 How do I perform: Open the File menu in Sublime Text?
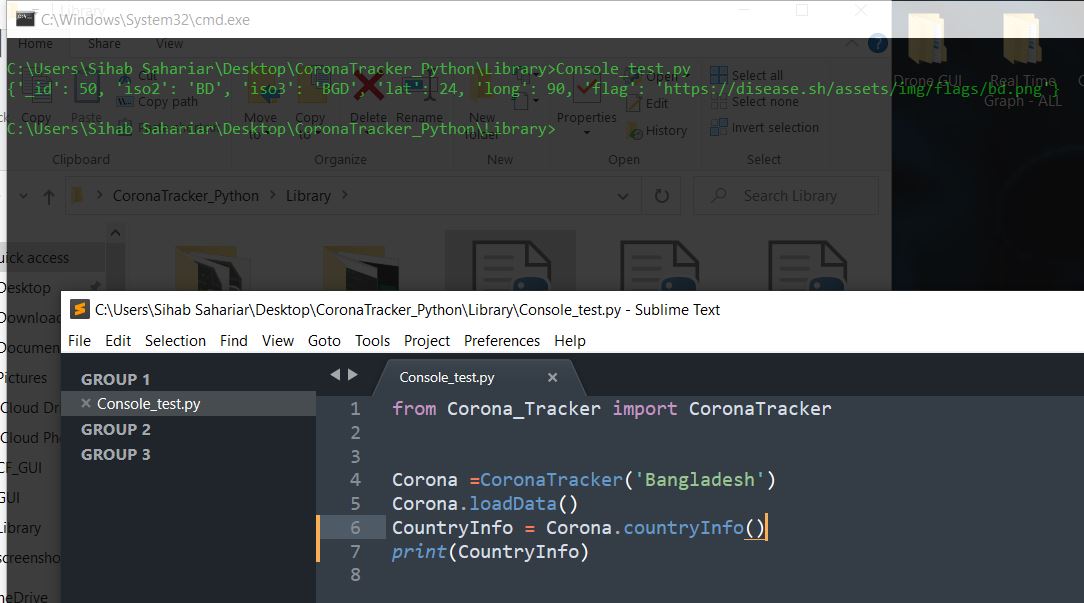click(x=79, y=341)
